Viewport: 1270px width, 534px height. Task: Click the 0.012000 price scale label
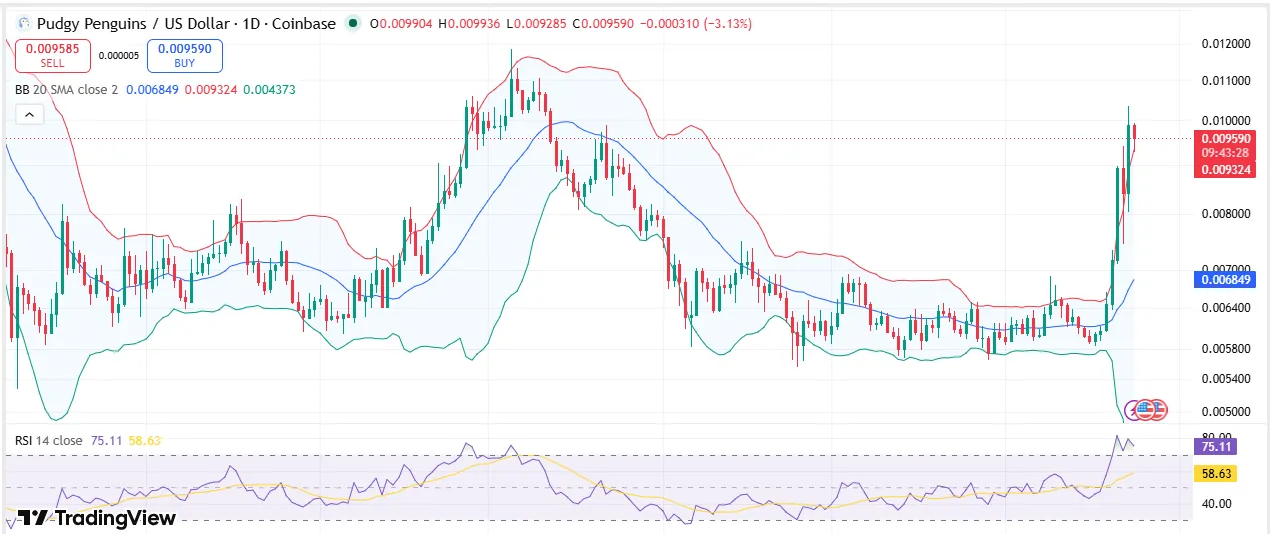pyautogui.click(x=1225, y=44)
